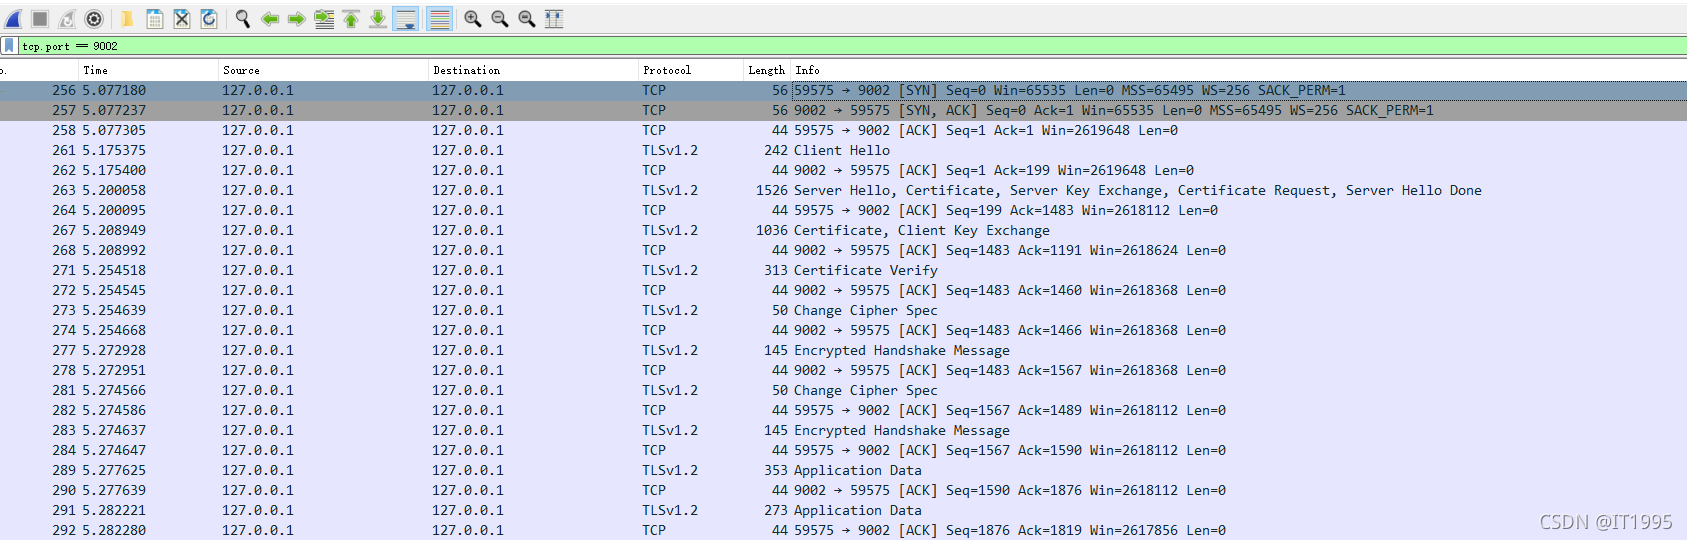
Task: Sort packets by Time column header
Action: coord(148,70)
